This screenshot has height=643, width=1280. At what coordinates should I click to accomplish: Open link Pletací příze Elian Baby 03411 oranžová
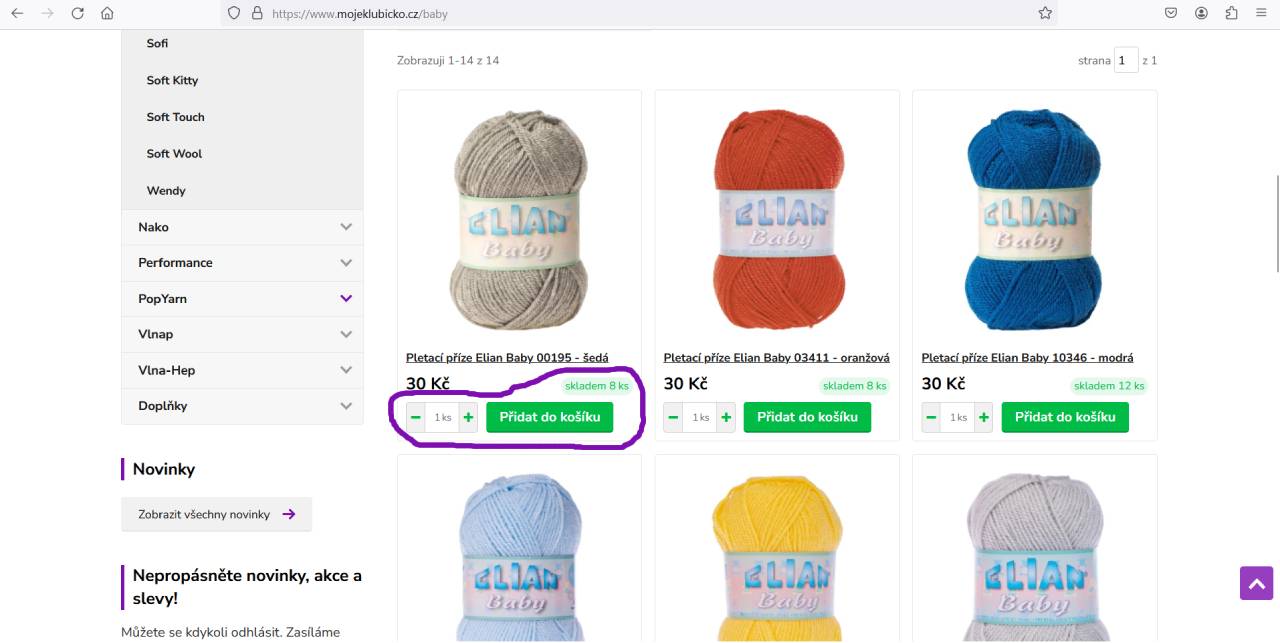click(776, 357)
